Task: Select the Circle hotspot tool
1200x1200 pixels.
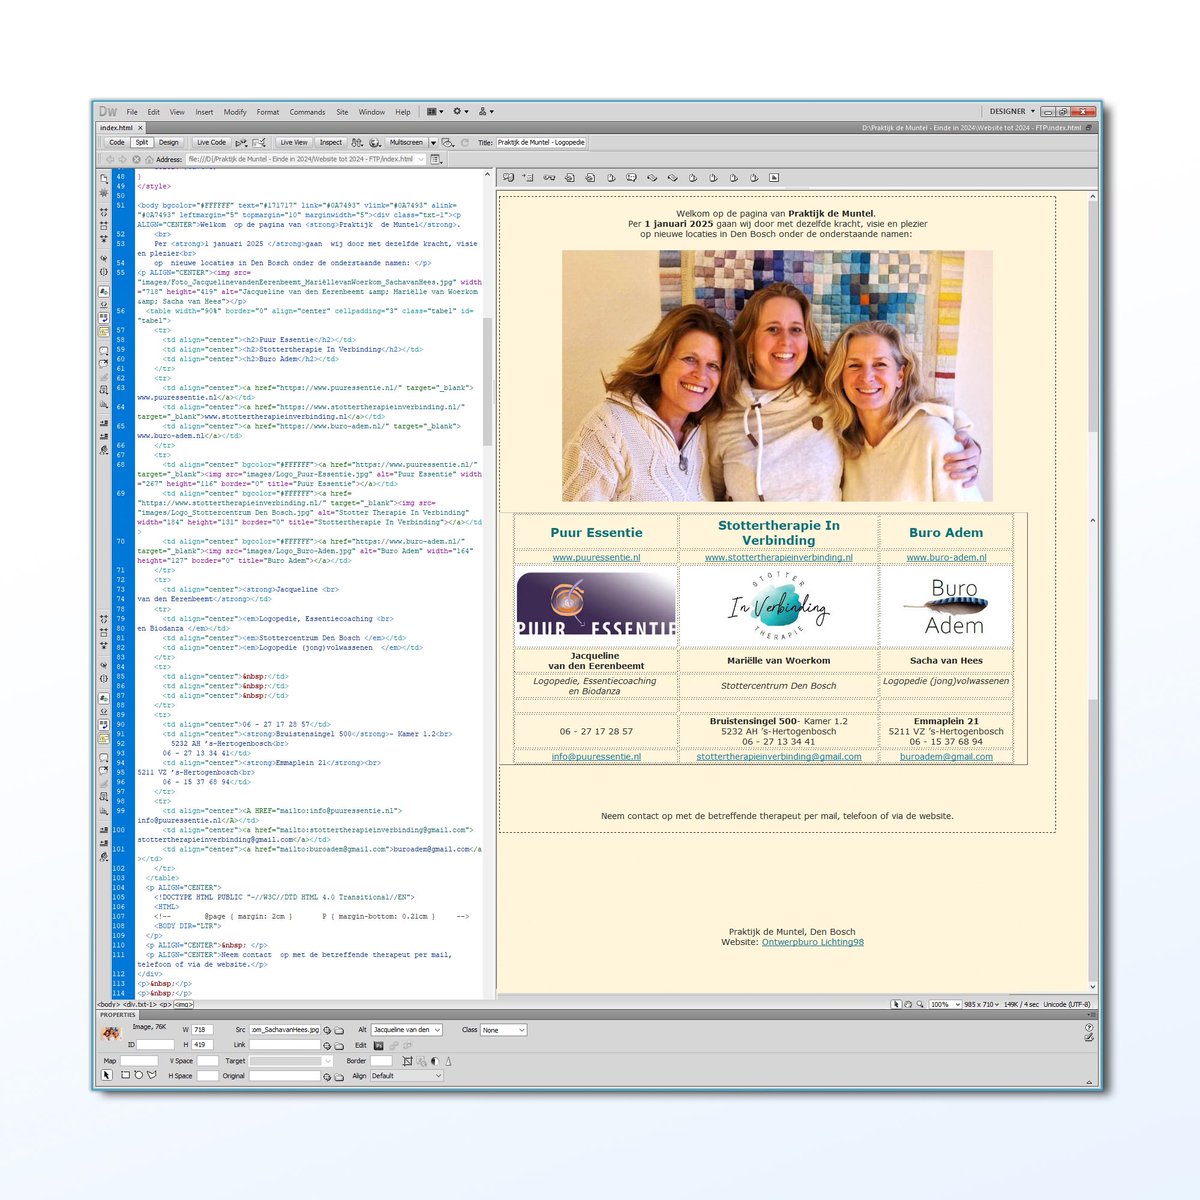Action: pos(138,1075)
